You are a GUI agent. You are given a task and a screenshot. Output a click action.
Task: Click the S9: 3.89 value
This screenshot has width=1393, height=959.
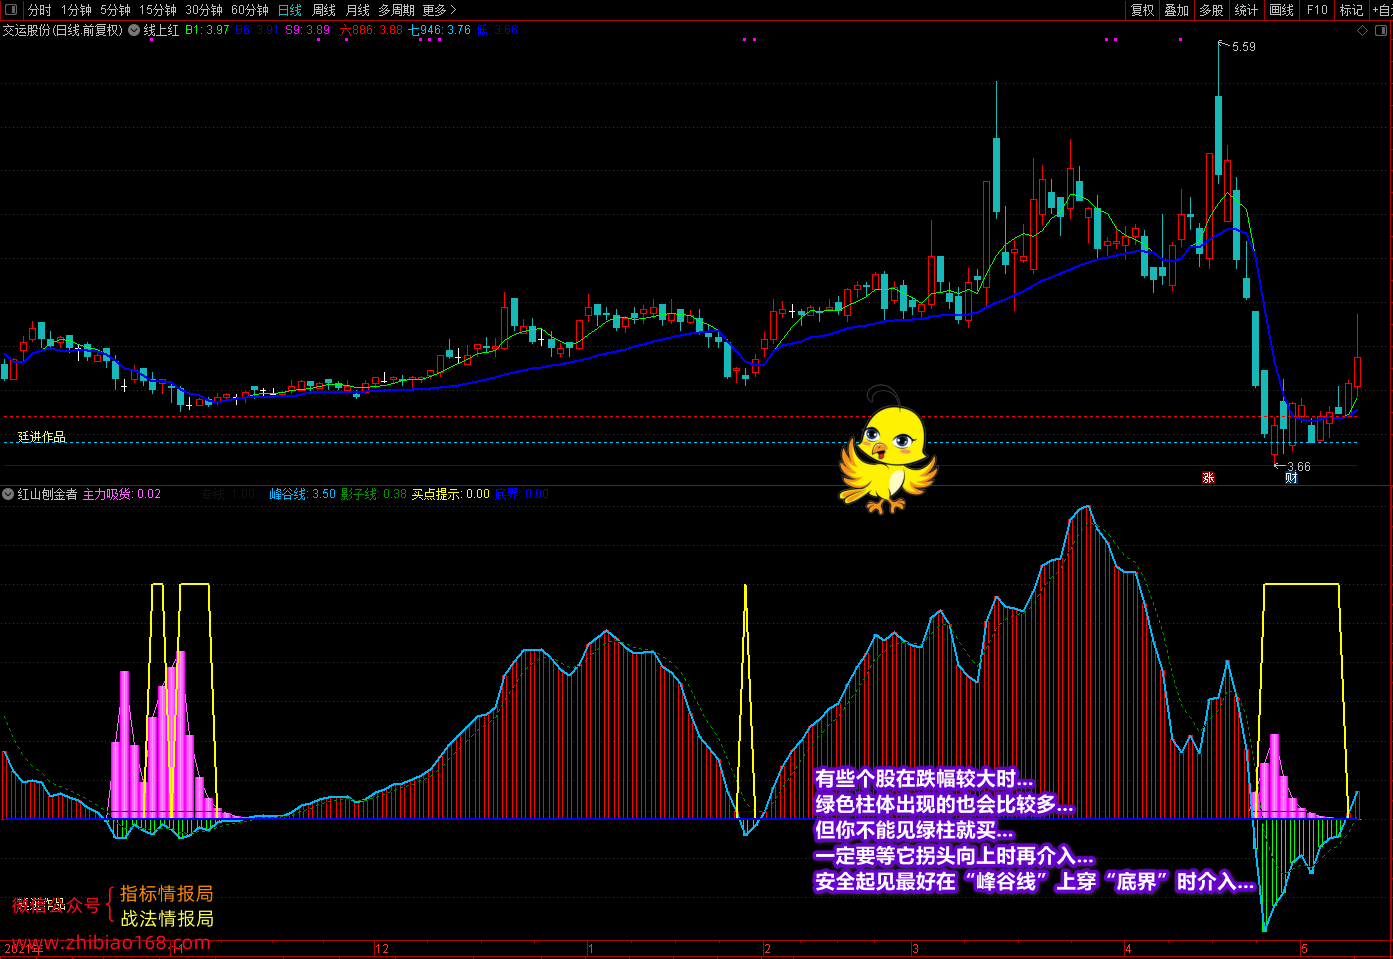tap(308, 31)
